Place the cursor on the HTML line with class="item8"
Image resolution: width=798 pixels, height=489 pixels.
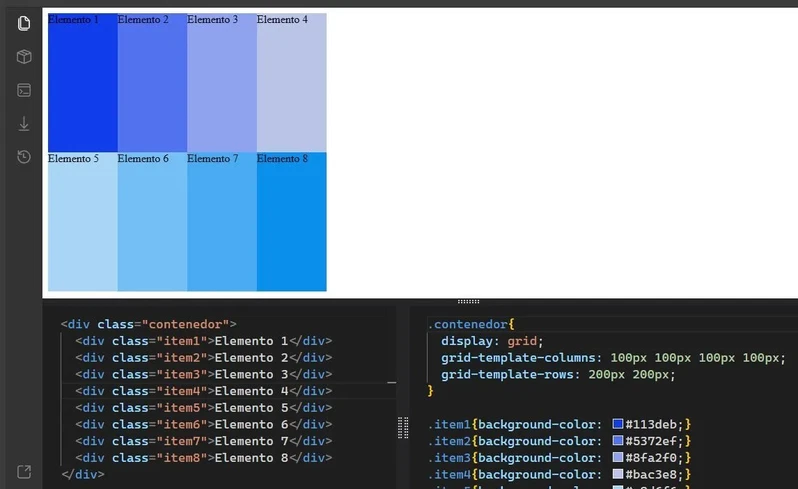204,458
